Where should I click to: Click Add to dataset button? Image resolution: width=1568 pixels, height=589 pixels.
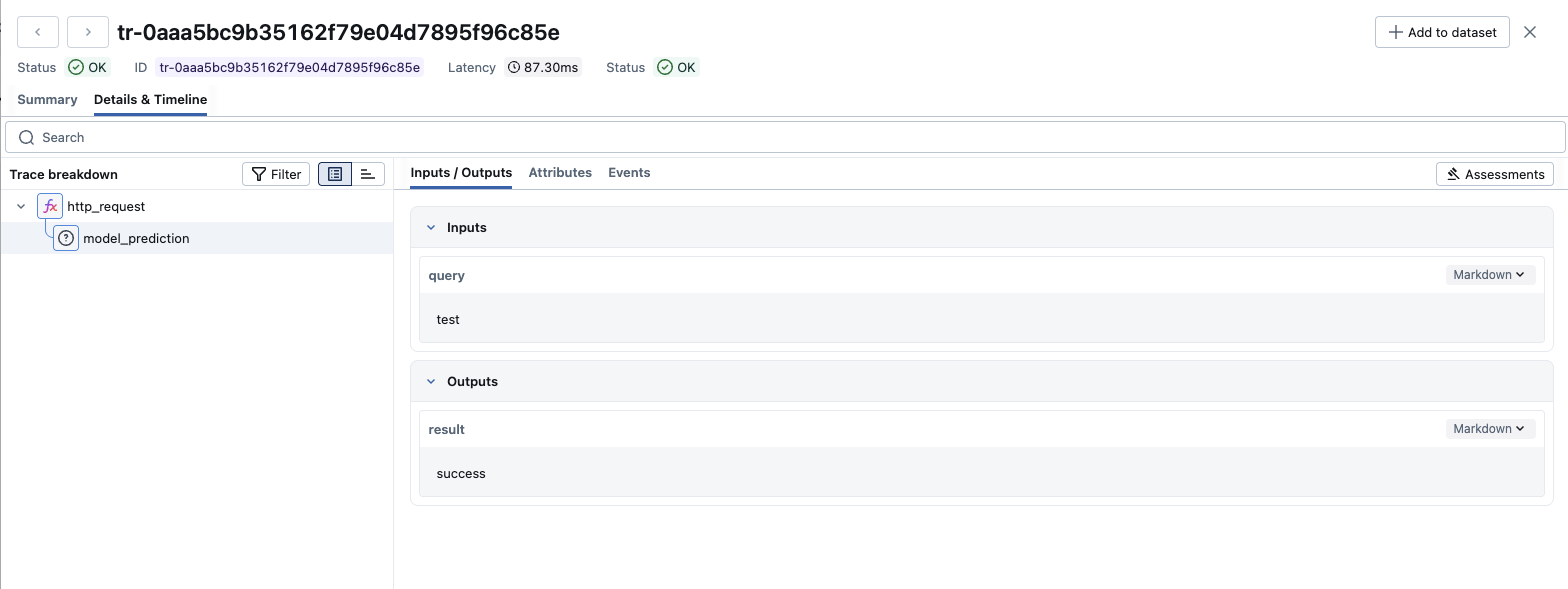1442,32
